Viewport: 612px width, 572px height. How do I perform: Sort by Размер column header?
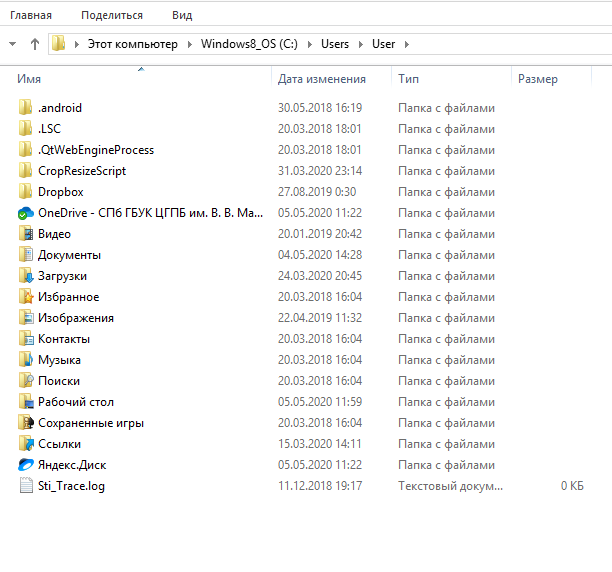[x=538, y=79]
